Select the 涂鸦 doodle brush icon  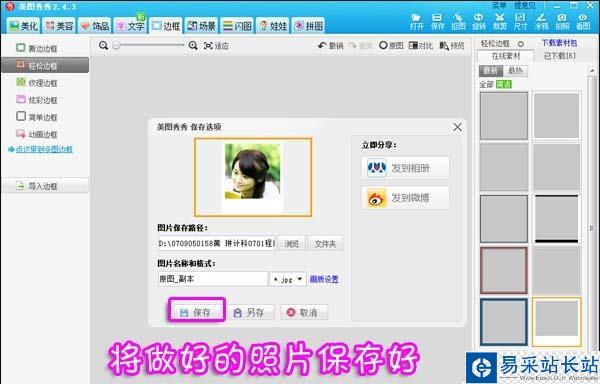coord(541,22)
